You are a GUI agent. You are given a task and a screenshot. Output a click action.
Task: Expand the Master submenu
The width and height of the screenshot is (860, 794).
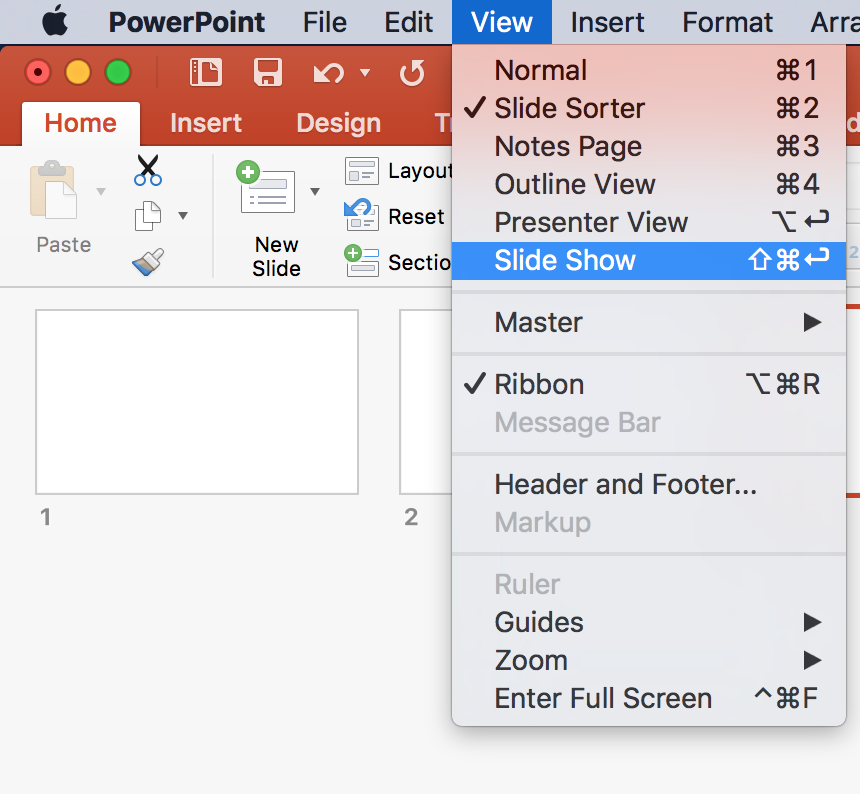649,322
